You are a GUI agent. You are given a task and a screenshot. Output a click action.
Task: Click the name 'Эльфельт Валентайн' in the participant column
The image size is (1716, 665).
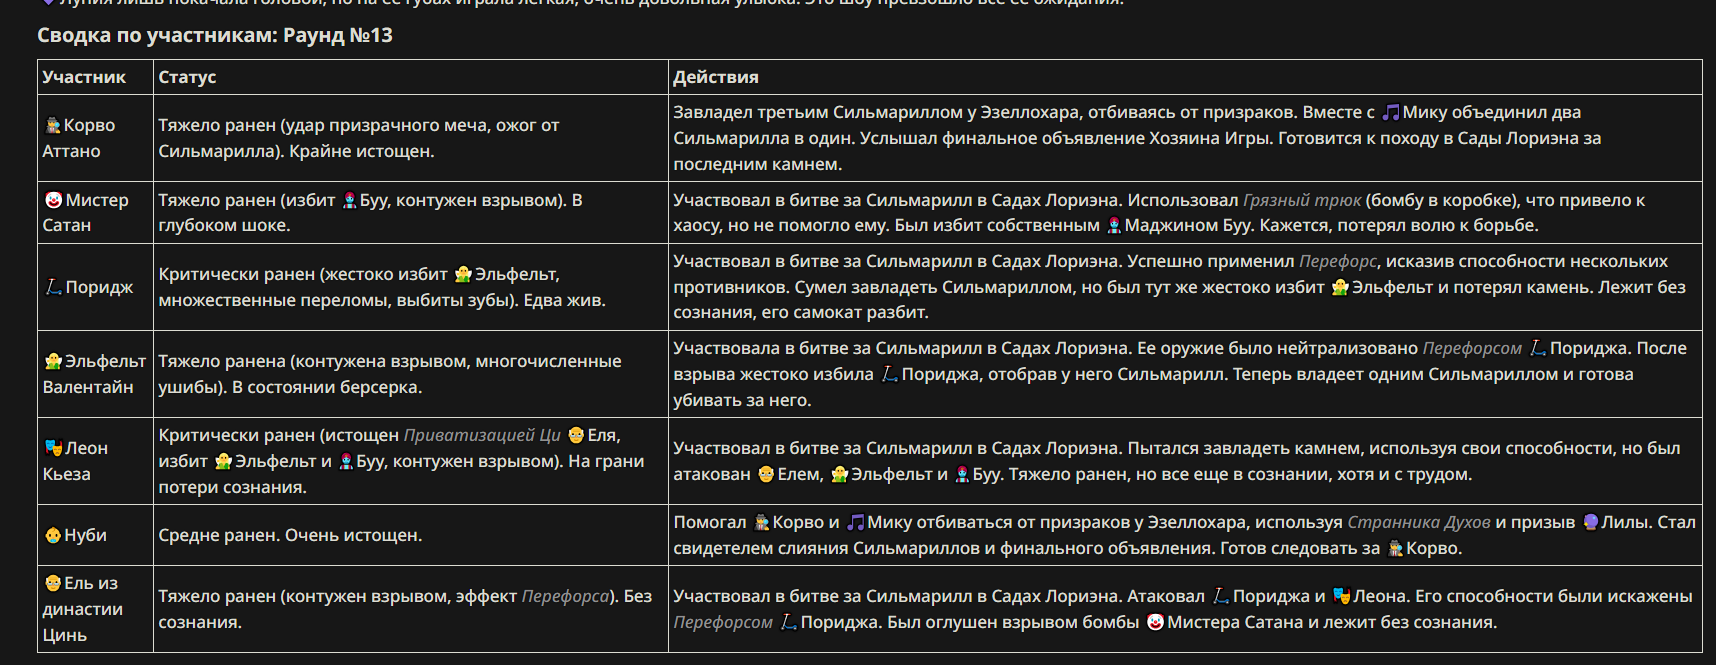95,374
